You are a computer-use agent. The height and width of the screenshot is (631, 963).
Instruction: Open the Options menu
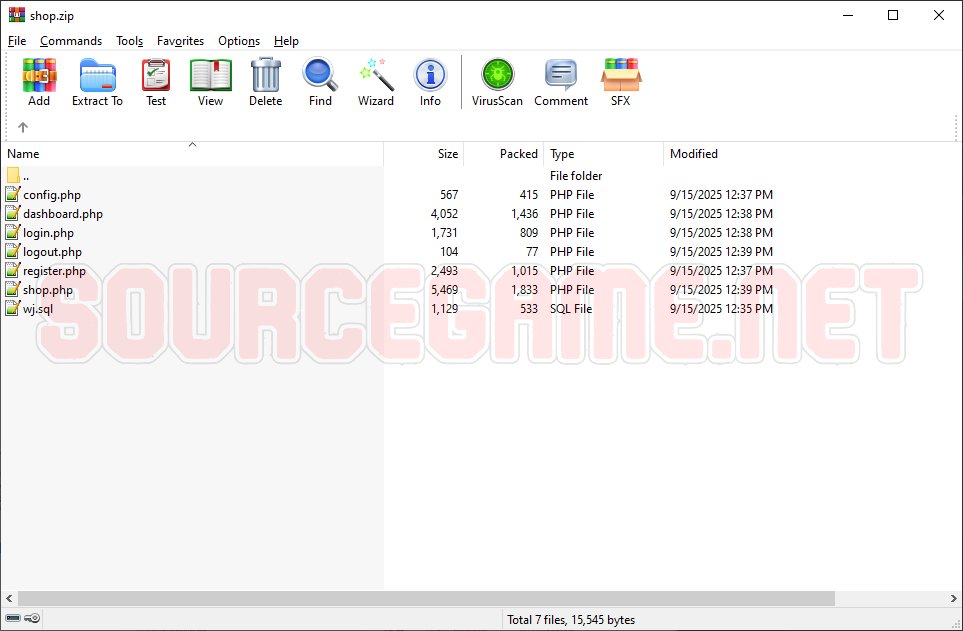coord(239,41)
